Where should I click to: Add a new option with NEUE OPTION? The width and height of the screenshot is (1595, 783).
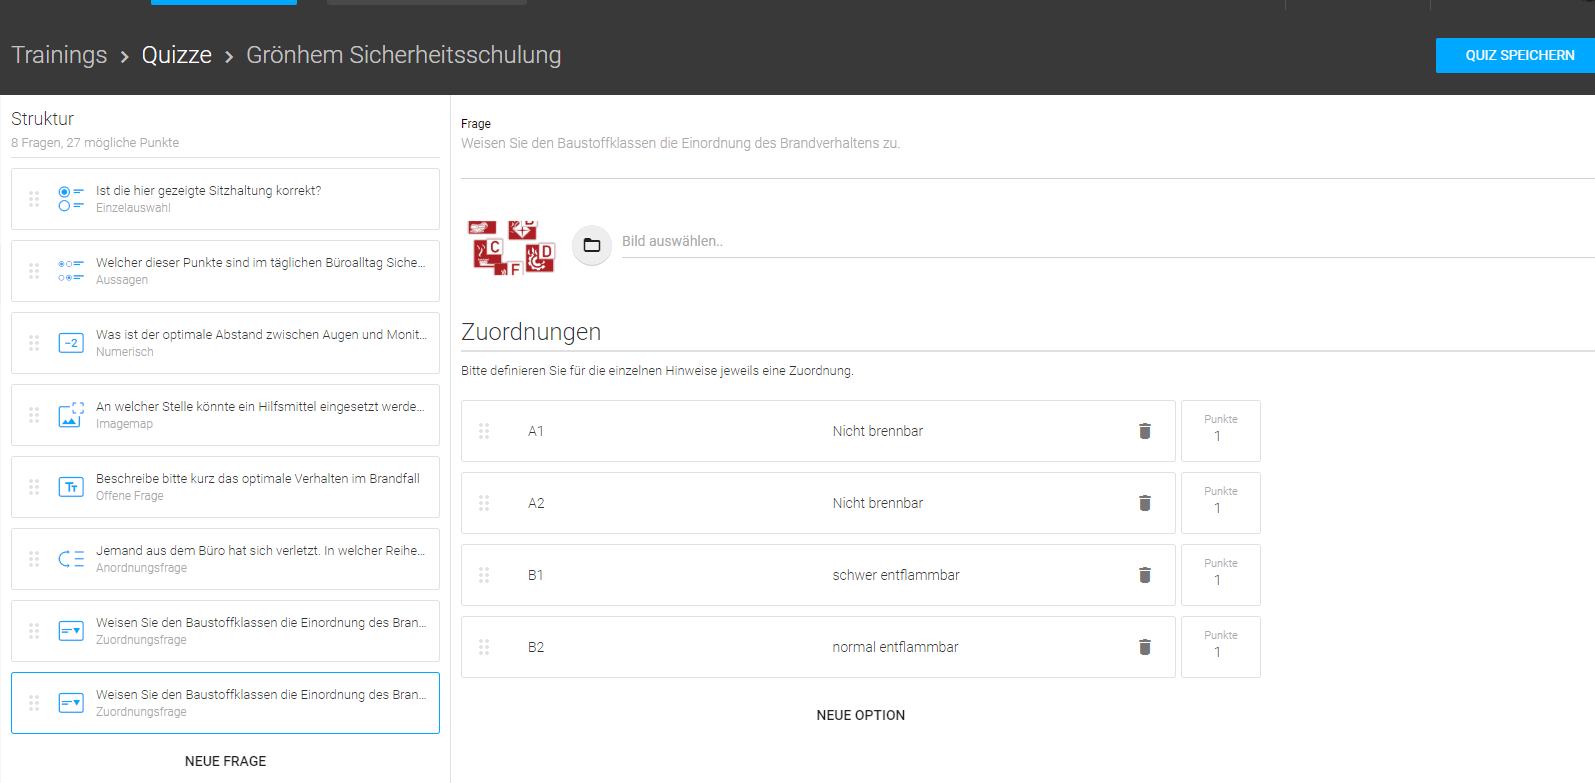(861, 715)
